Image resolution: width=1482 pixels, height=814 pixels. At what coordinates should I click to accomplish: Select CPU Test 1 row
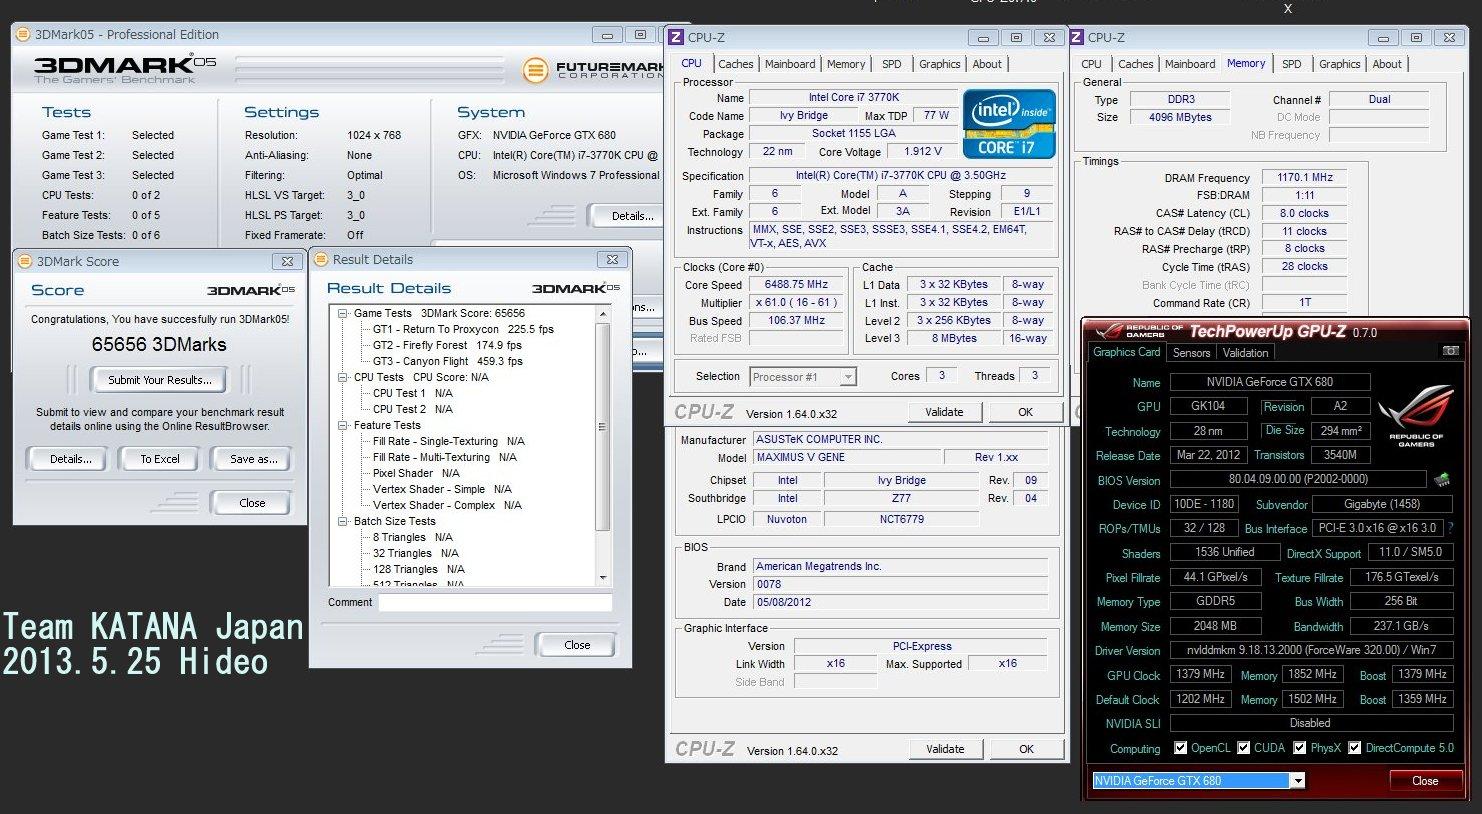pyautogui.click(x=412, y=393)
